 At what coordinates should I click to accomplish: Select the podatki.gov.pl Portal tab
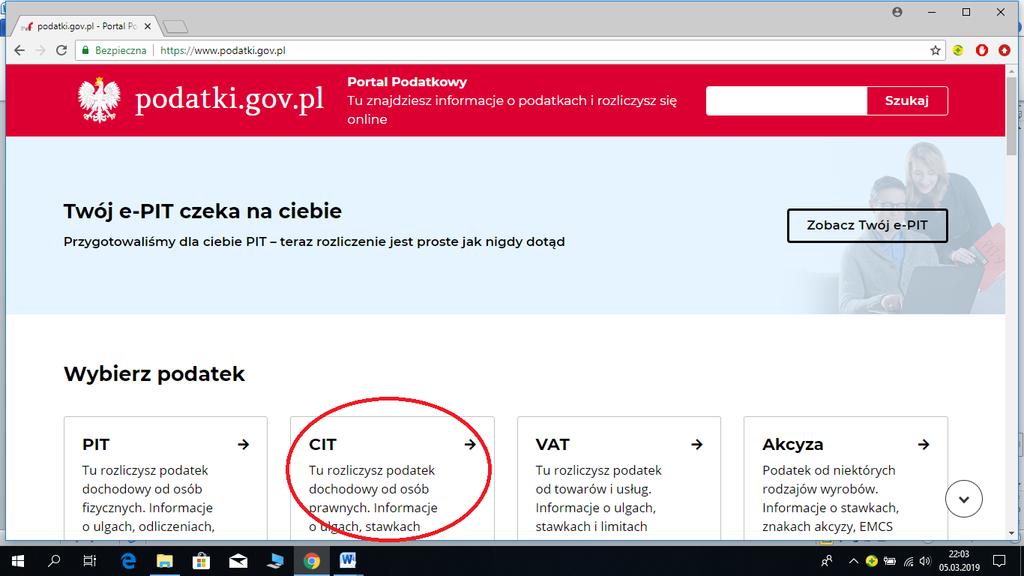pos(85,26)
